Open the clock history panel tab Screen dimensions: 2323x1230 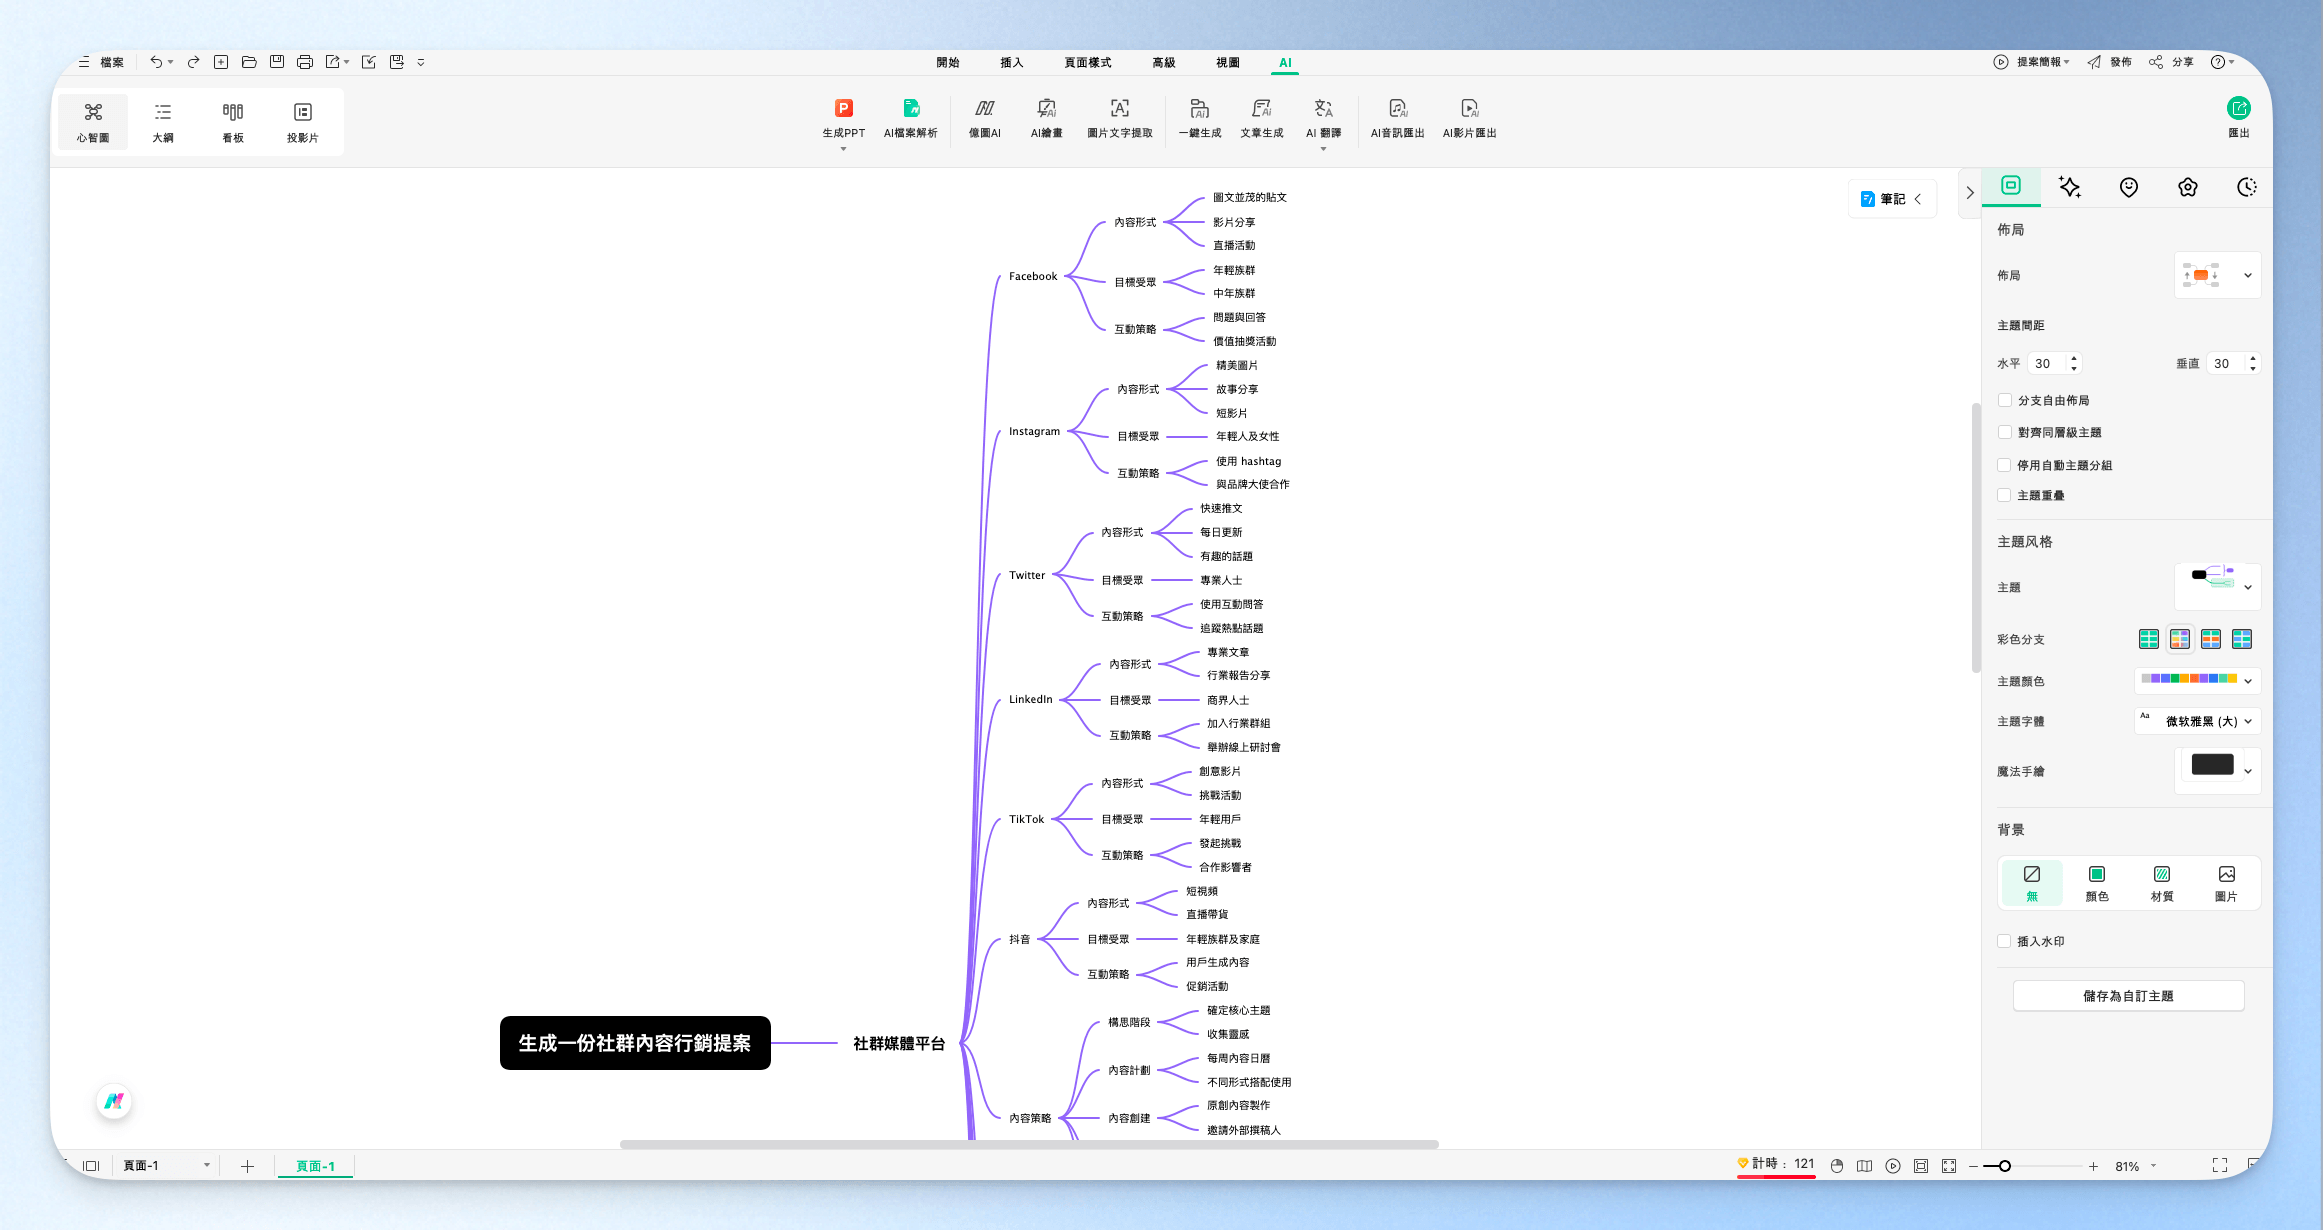[2247, 187]
